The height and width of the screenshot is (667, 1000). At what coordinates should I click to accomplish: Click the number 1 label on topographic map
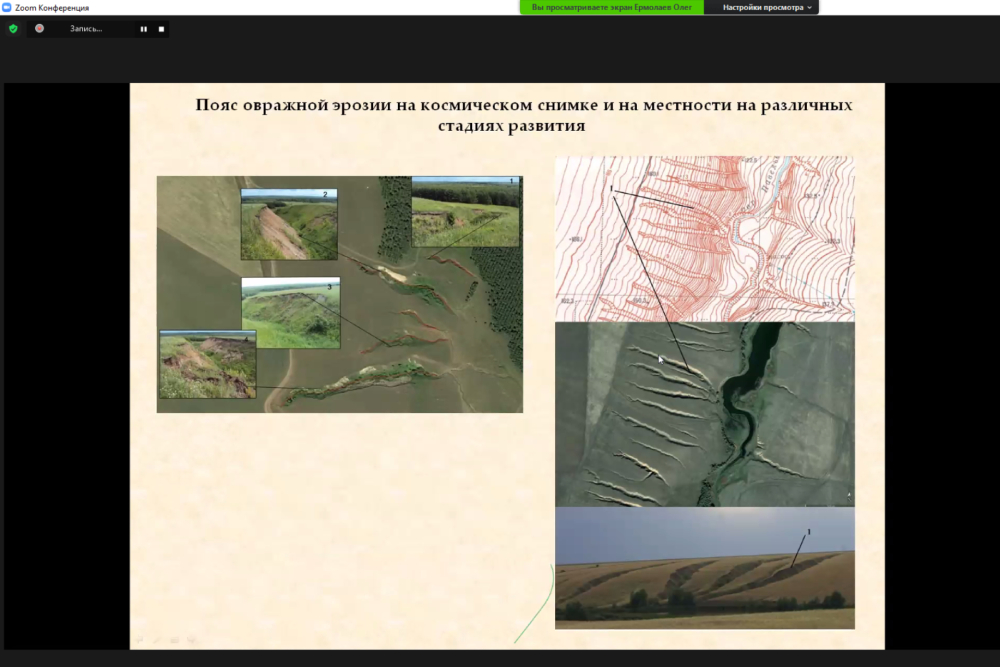click(611, 188)
